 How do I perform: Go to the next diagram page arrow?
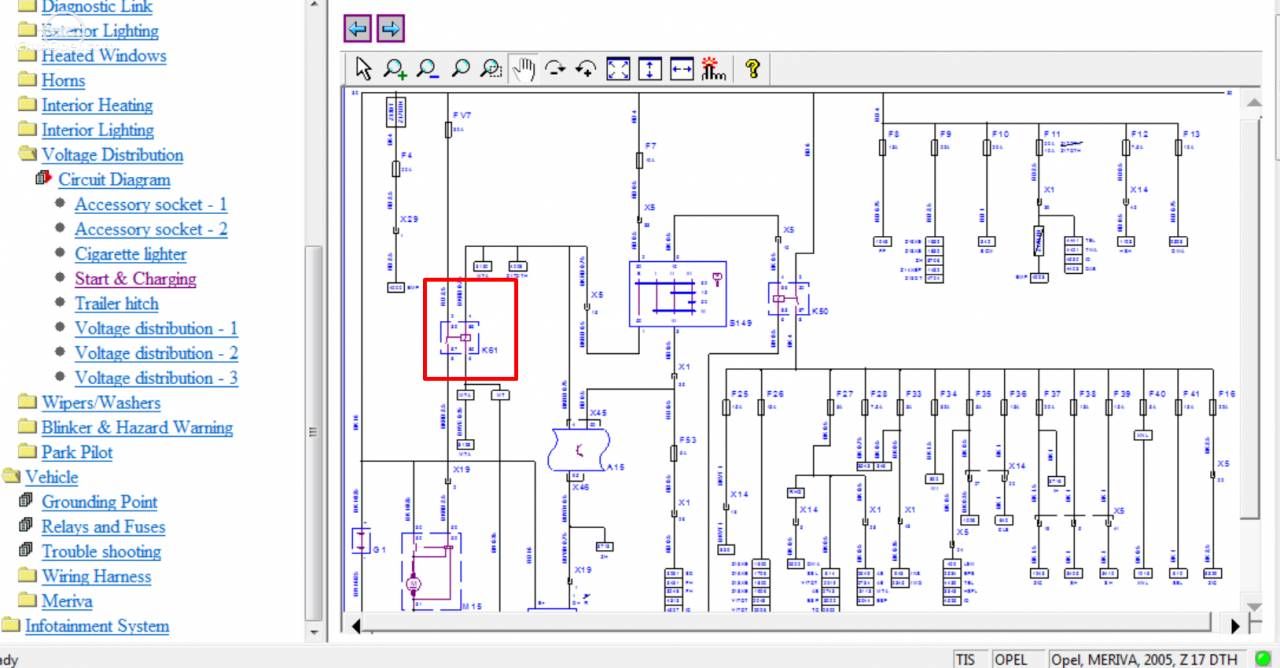[391, 28]
